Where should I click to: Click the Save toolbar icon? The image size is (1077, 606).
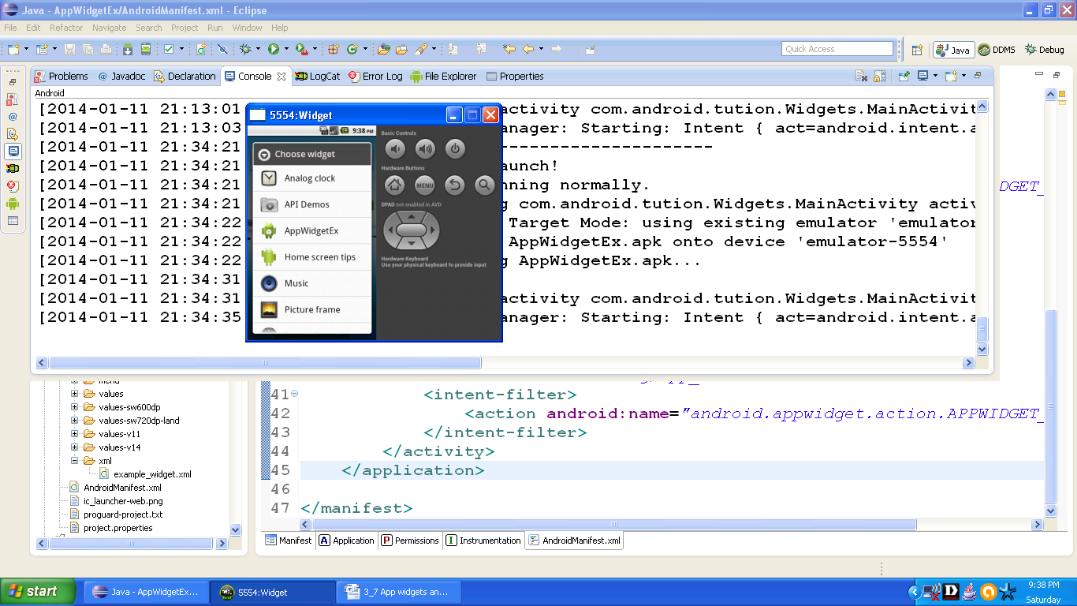(x=69, y=49)
